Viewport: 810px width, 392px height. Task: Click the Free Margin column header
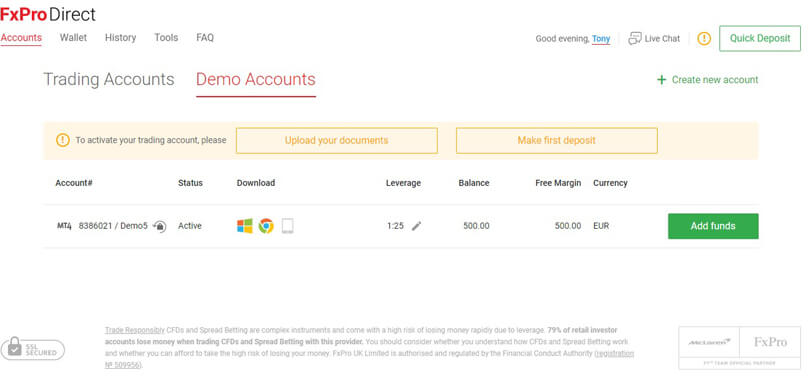(x=558, y=183)
